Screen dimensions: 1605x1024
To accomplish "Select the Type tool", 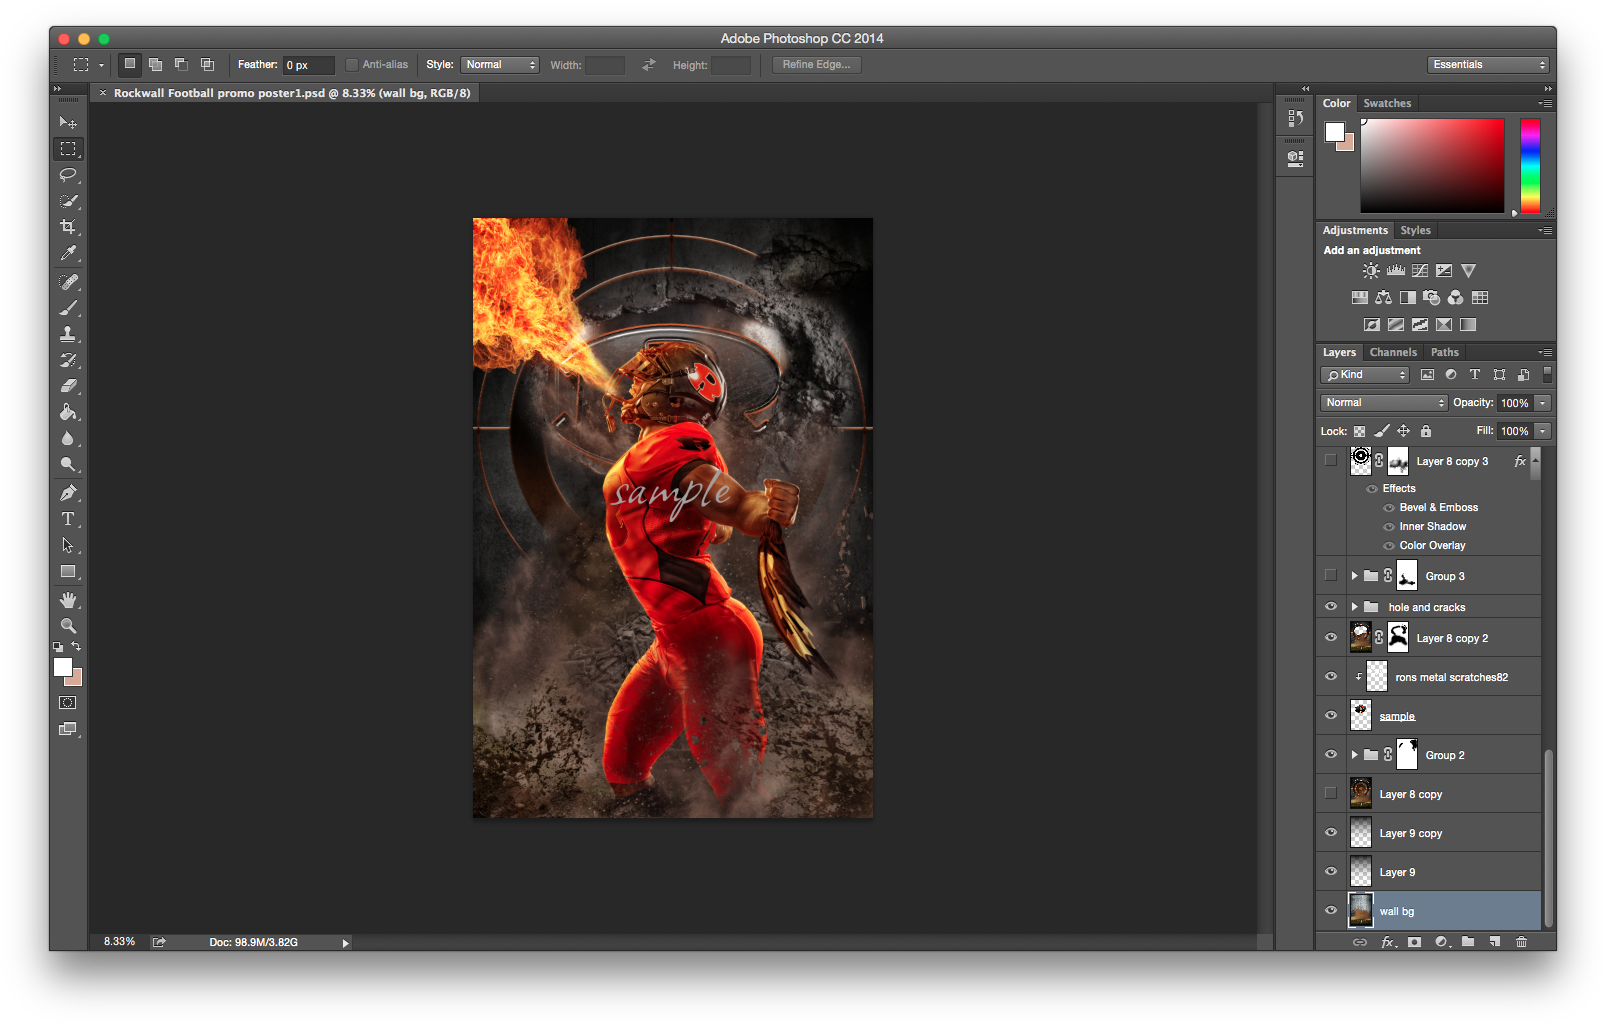I will 68,519.
